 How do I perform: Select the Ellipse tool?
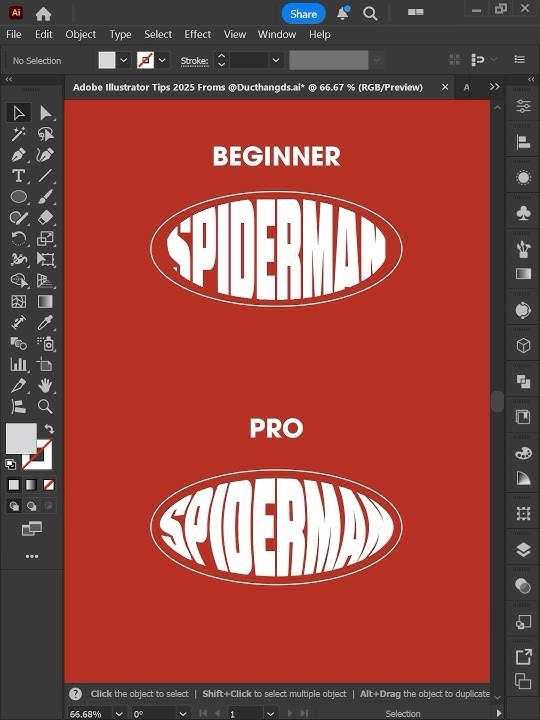point(18,197)
